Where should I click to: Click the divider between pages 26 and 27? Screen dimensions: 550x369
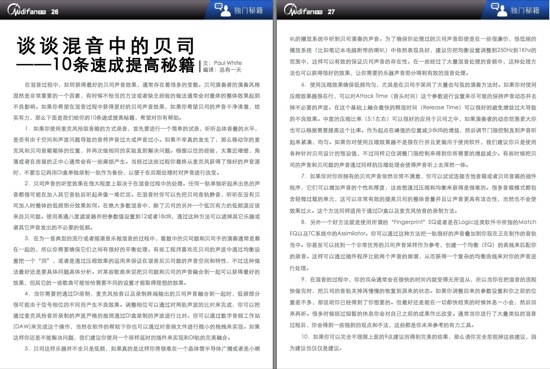[275, 184]
